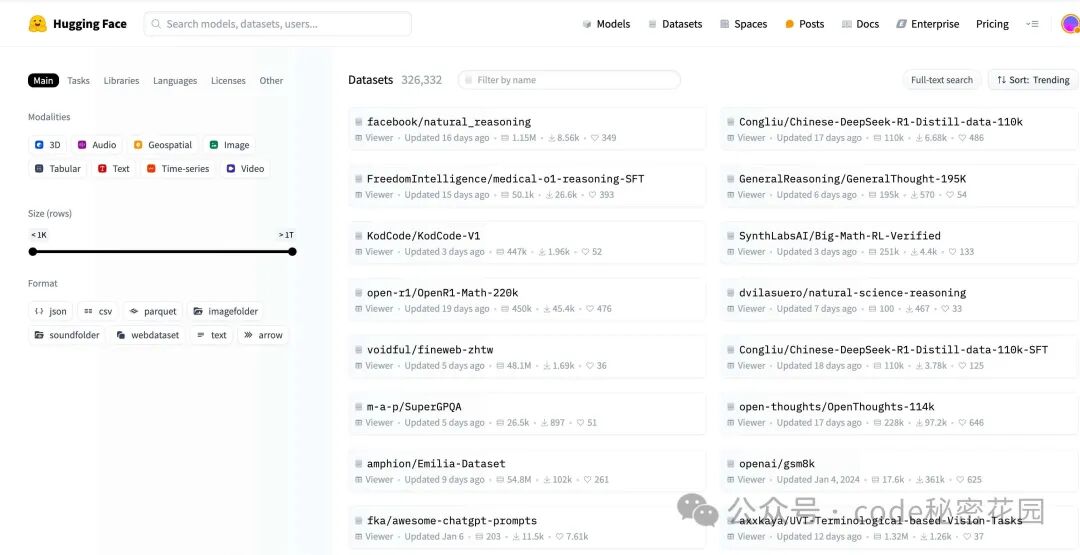Click the heart icon on open-thoughts/OpenThoughts-114k
The image size is (1080, 555).
[964, 423]
